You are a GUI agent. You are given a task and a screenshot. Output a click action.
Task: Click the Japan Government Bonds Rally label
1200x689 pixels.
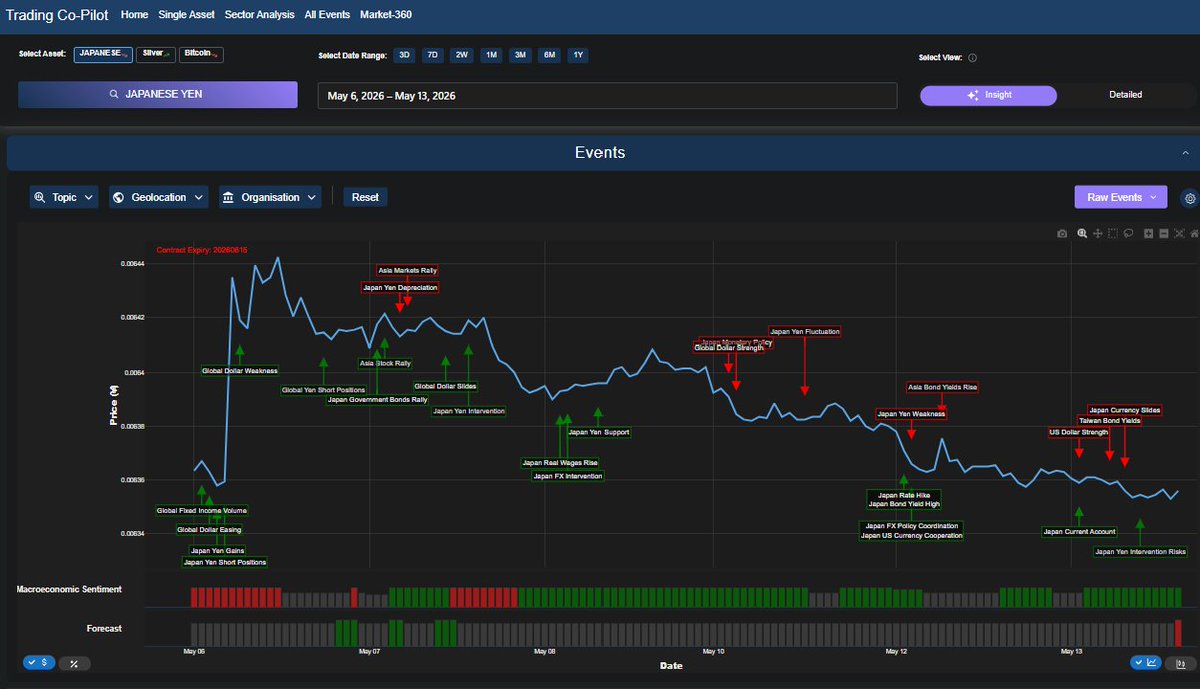click(x=378, y=400)
